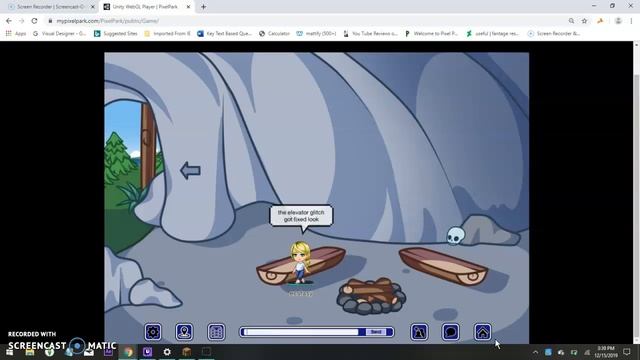Click the left arrow to exit the cave
The width and height of the screenshot is (640, 360).
190,170
